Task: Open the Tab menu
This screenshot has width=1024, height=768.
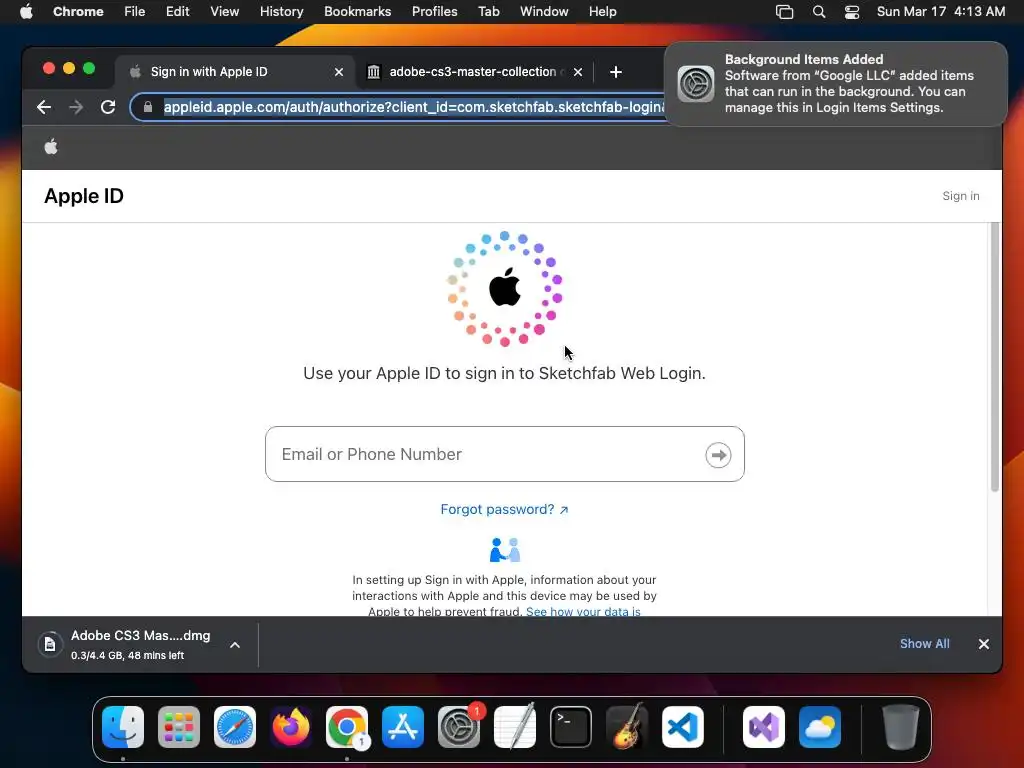Action: (x=488, y=11)
